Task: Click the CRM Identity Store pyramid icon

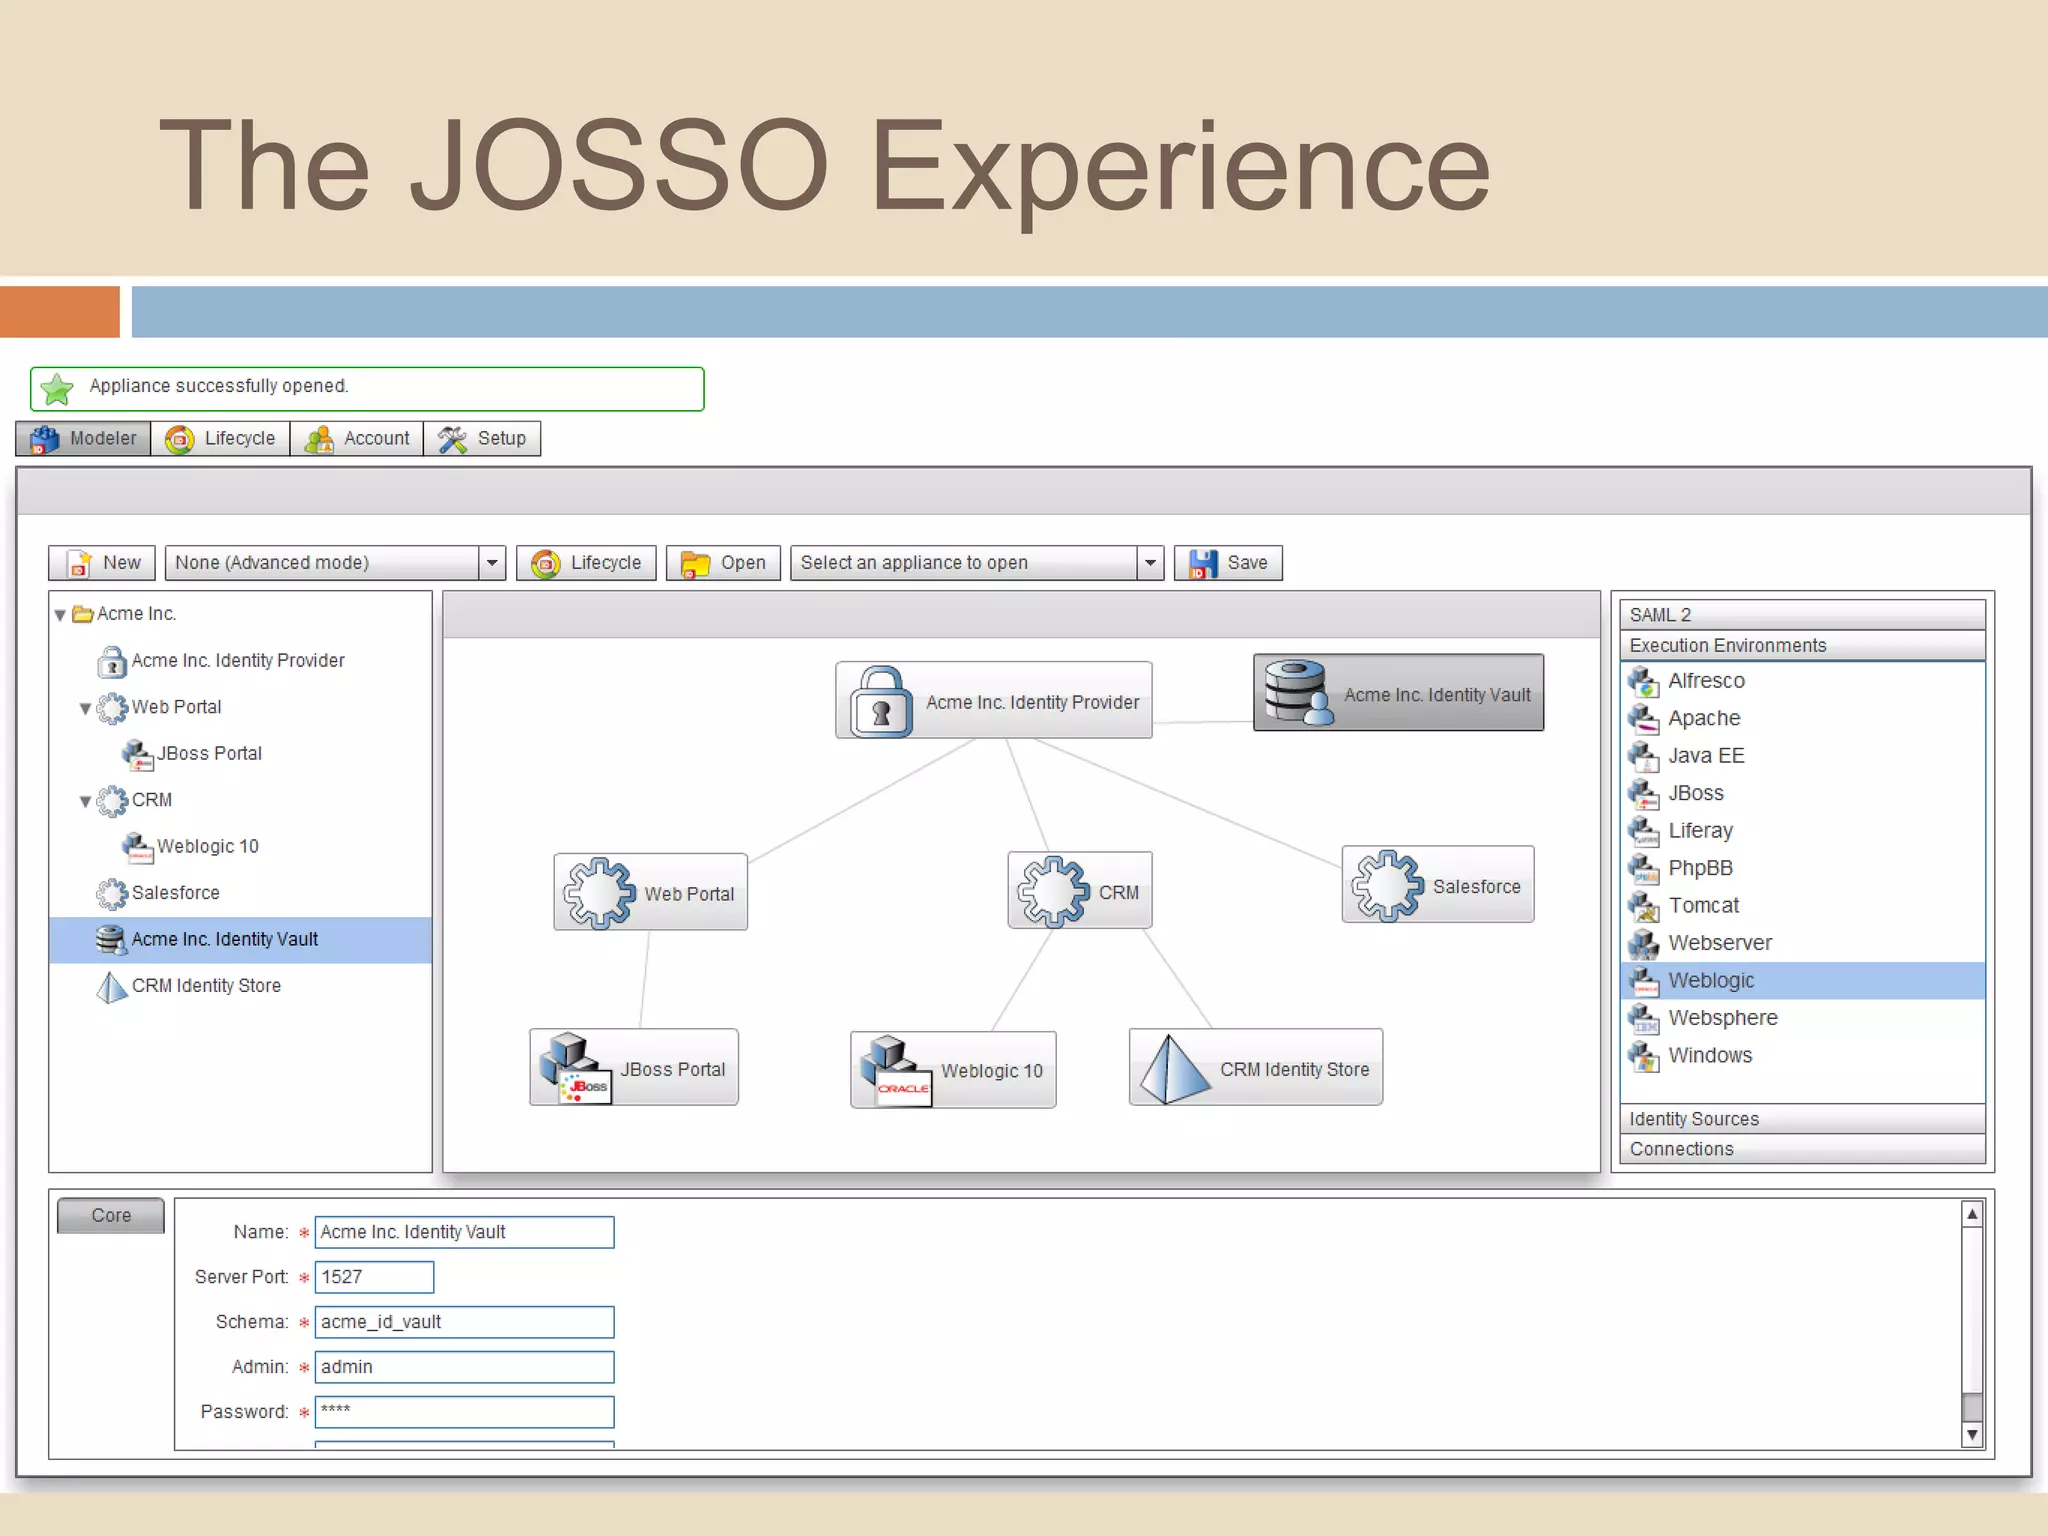Action: coord(1174,1070)
